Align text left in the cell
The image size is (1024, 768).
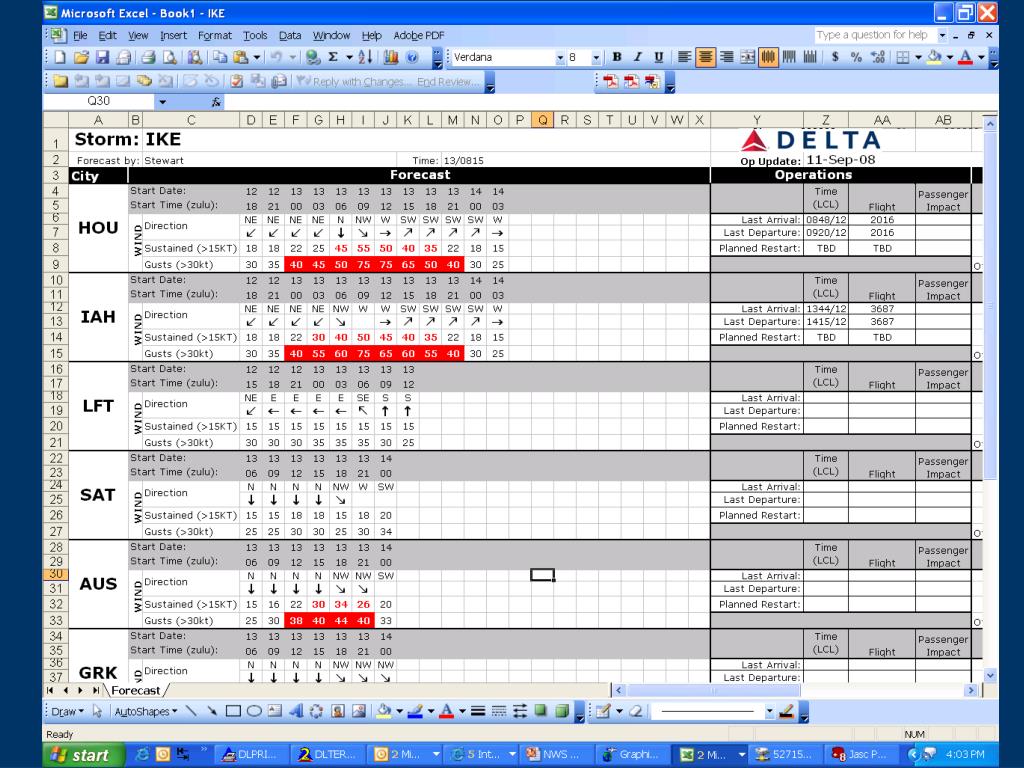click(684, 57)
